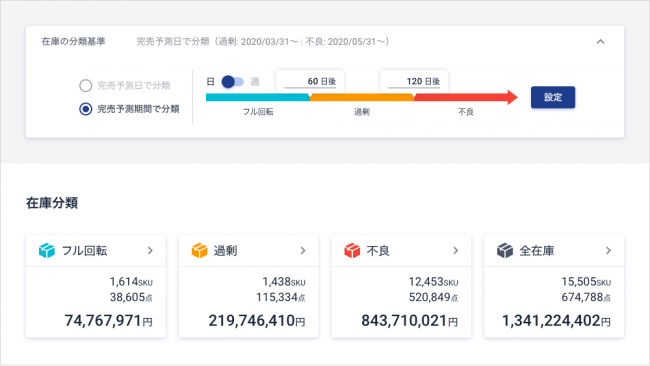The height and width of the screenshot is (366, 650).
Task: Click the 1,341,224,402円 total amount
Action: (x=556, y=320)
